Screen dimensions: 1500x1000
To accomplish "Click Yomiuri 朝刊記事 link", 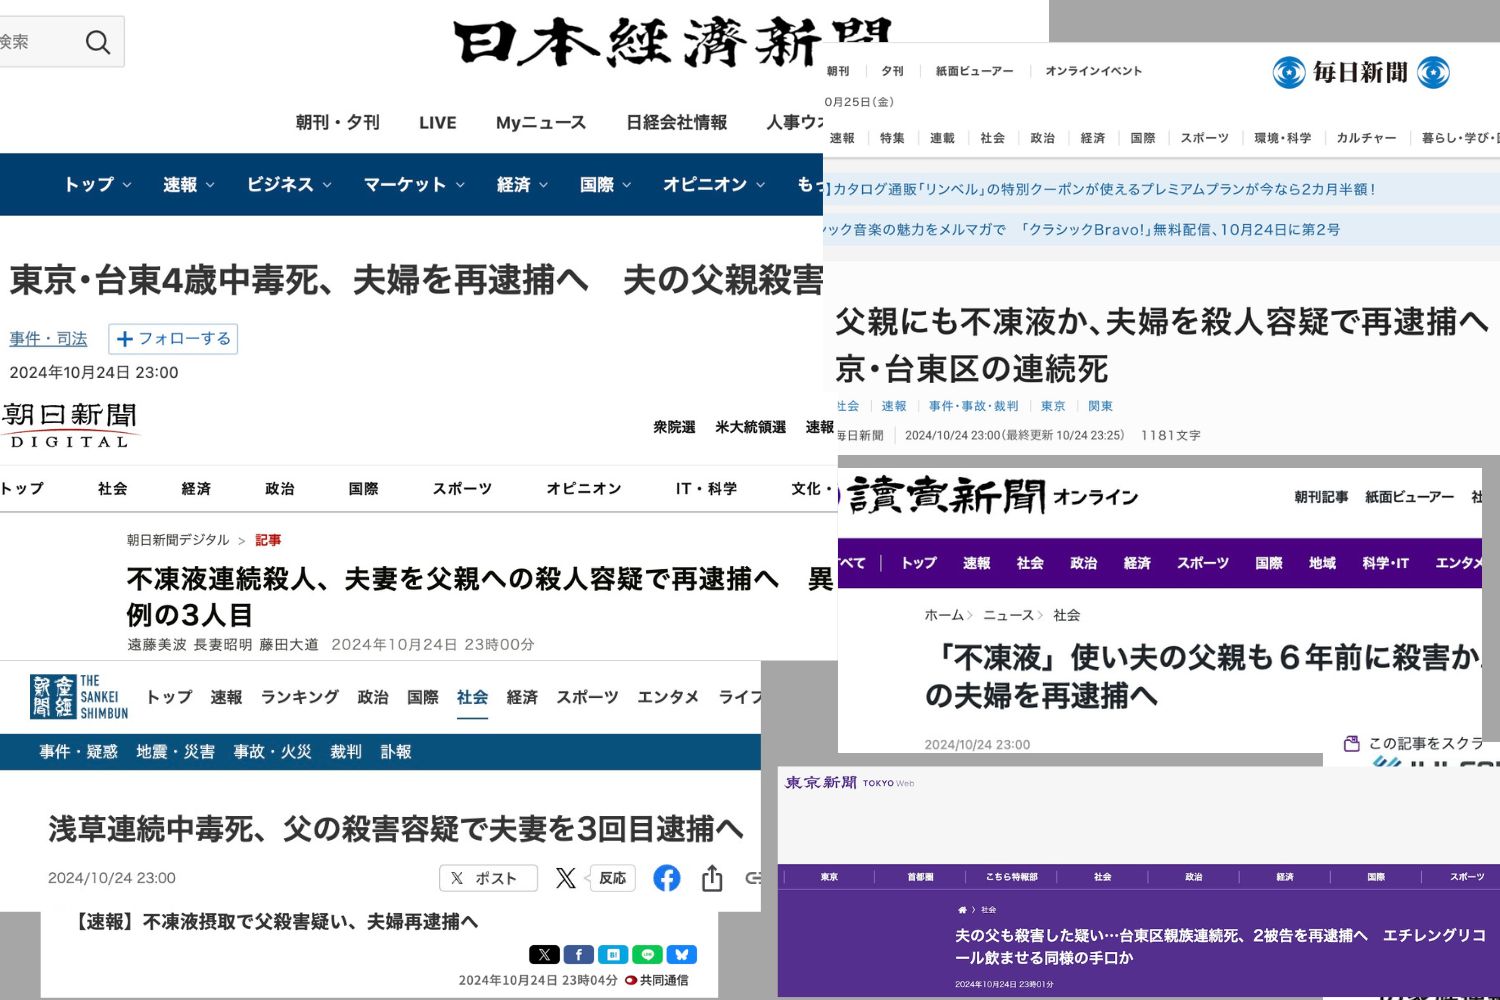I will (1321, 497).
